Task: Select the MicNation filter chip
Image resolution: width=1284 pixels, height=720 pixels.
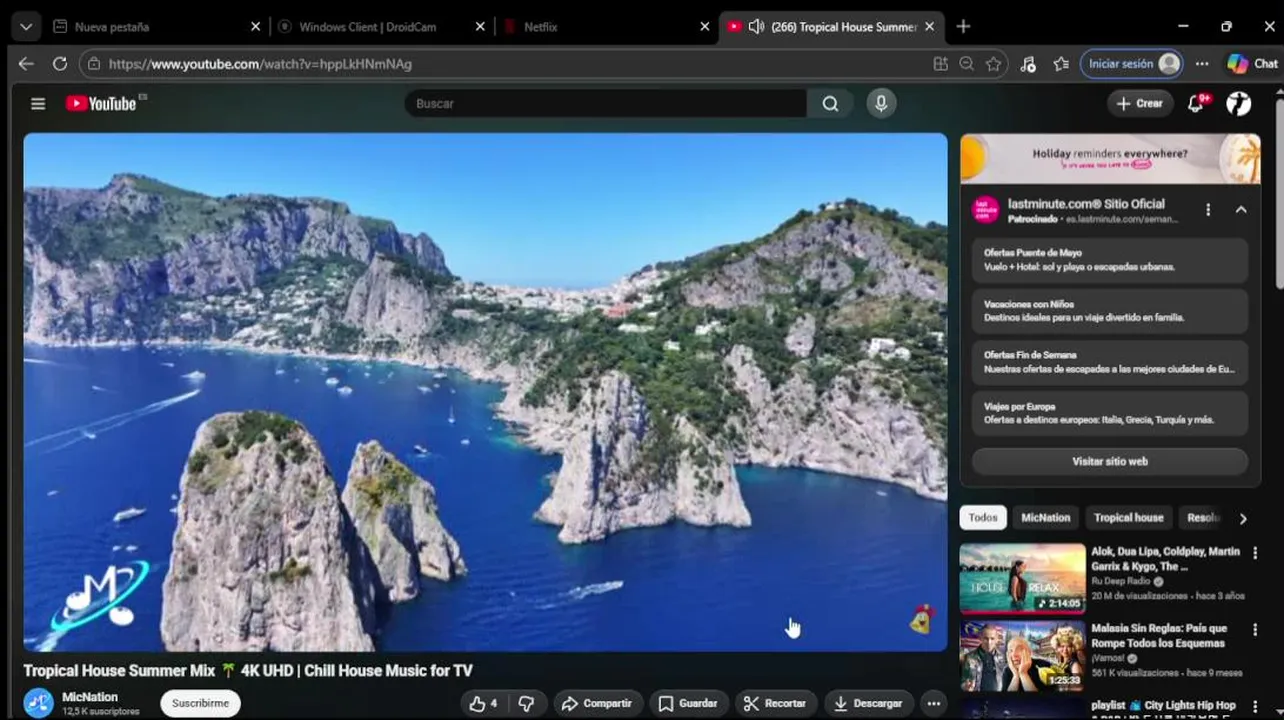Action: point(1045,517)
